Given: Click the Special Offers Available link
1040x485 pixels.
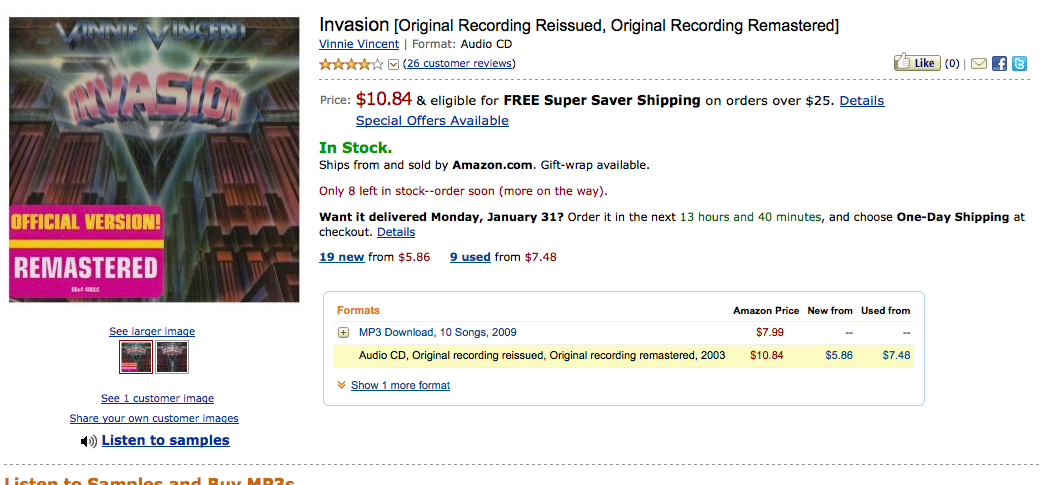Looking at the screenshot, I should pos(432,121).
